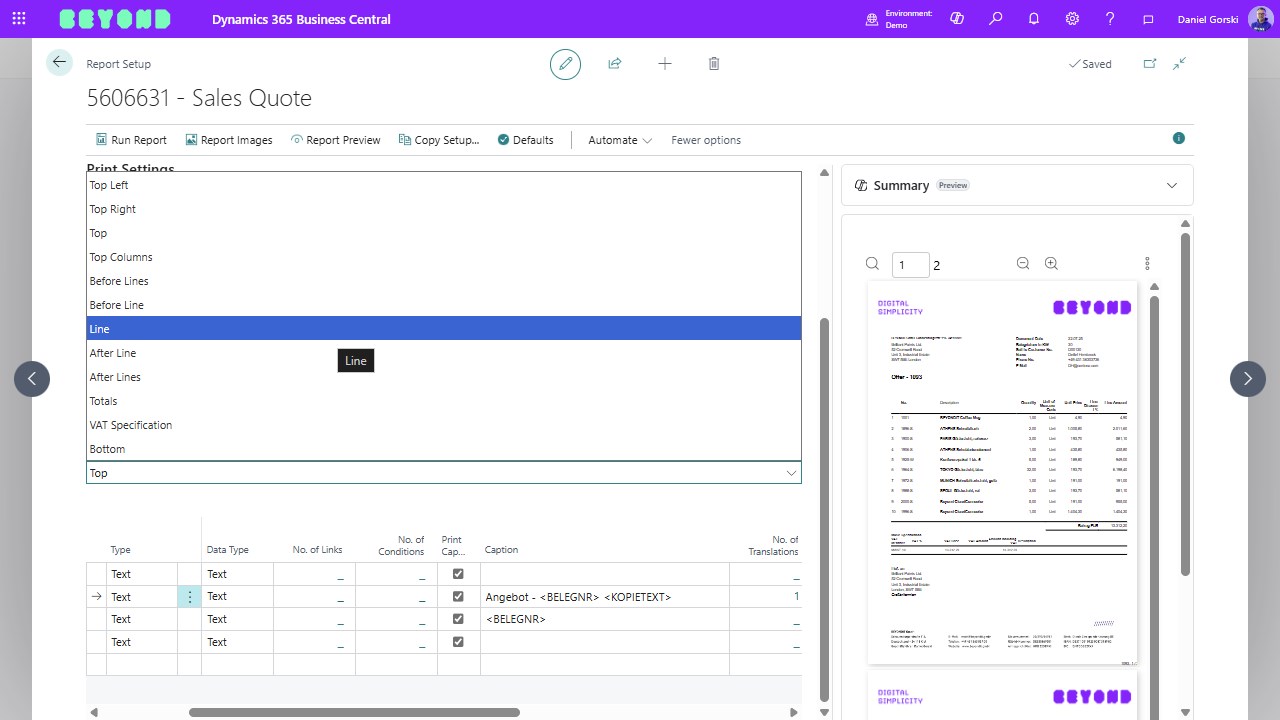Click the pencil edit icon

coord(565,64)
